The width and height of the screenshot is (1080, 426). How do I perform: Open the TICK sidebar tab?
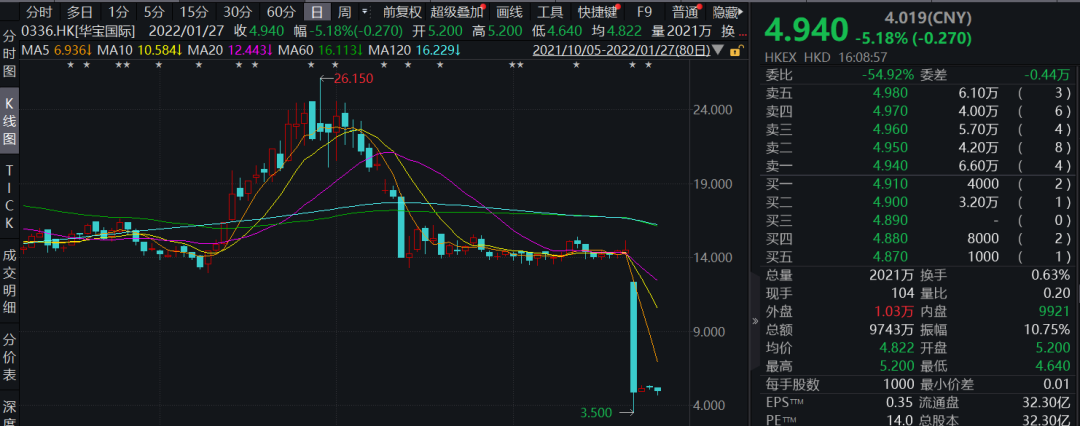coord(10,195)
